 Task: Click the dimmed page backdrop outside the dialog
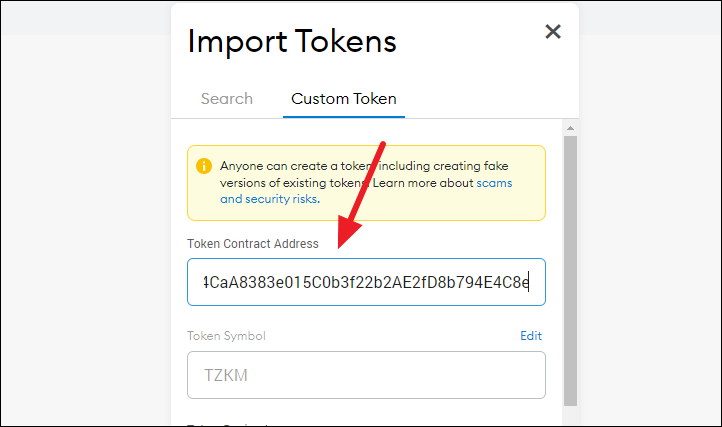pos(85,230)
